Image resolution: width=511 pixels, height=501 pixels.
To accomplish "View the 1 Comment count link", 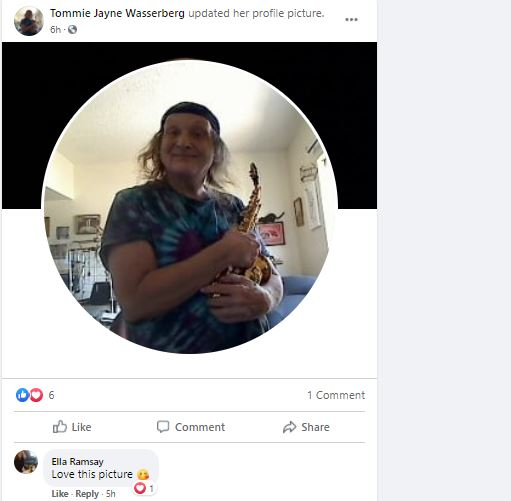I will pos(336,395).
